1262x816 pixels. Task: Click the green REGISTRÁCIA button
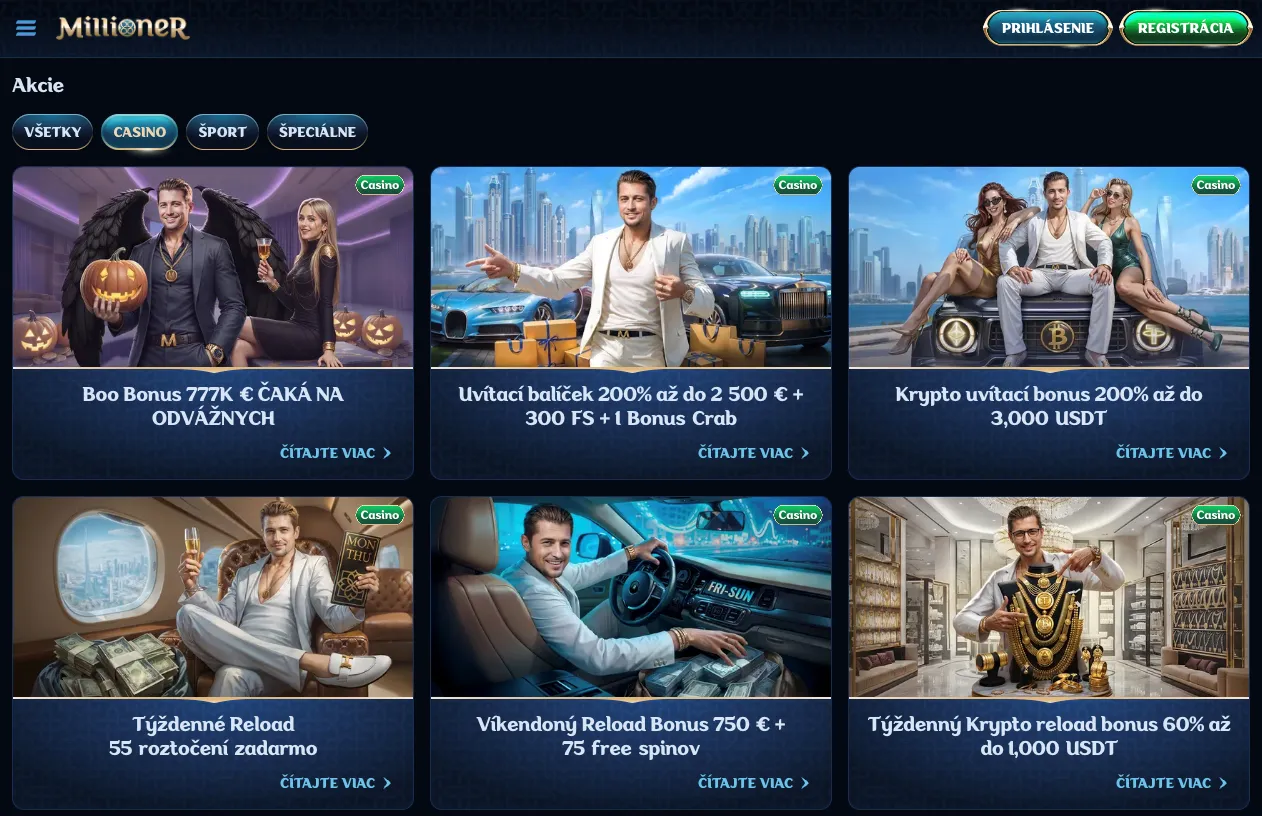pyautogui.click(x=1185, y=28)
